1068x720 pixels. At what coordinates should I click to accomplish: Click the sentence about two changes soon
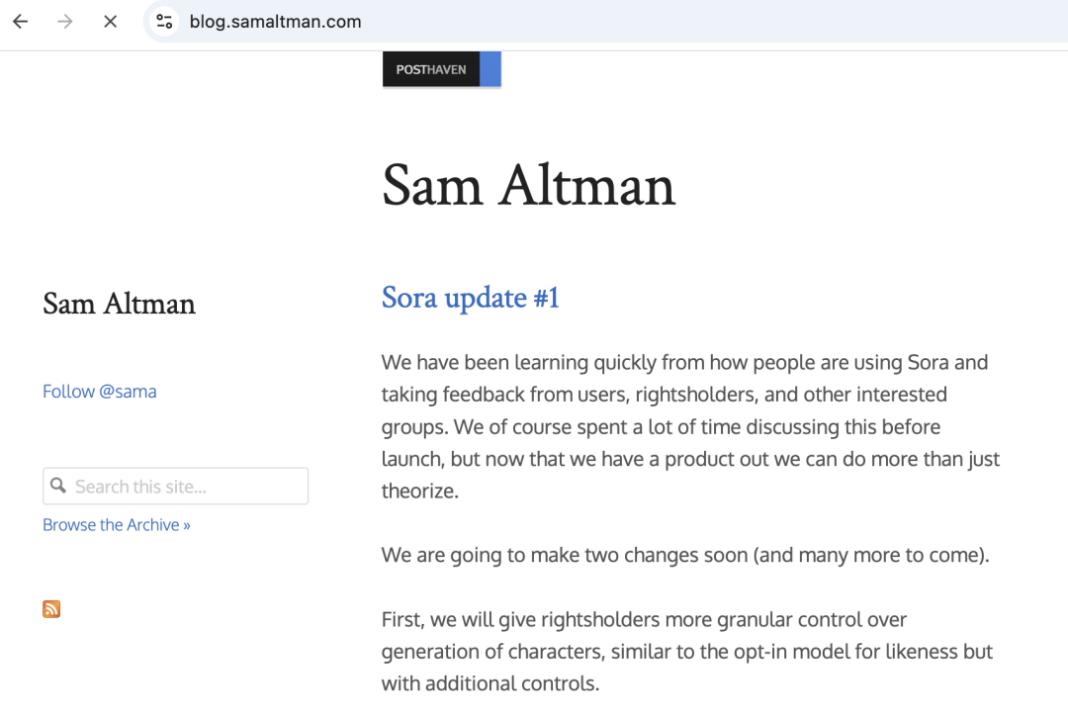684,555
